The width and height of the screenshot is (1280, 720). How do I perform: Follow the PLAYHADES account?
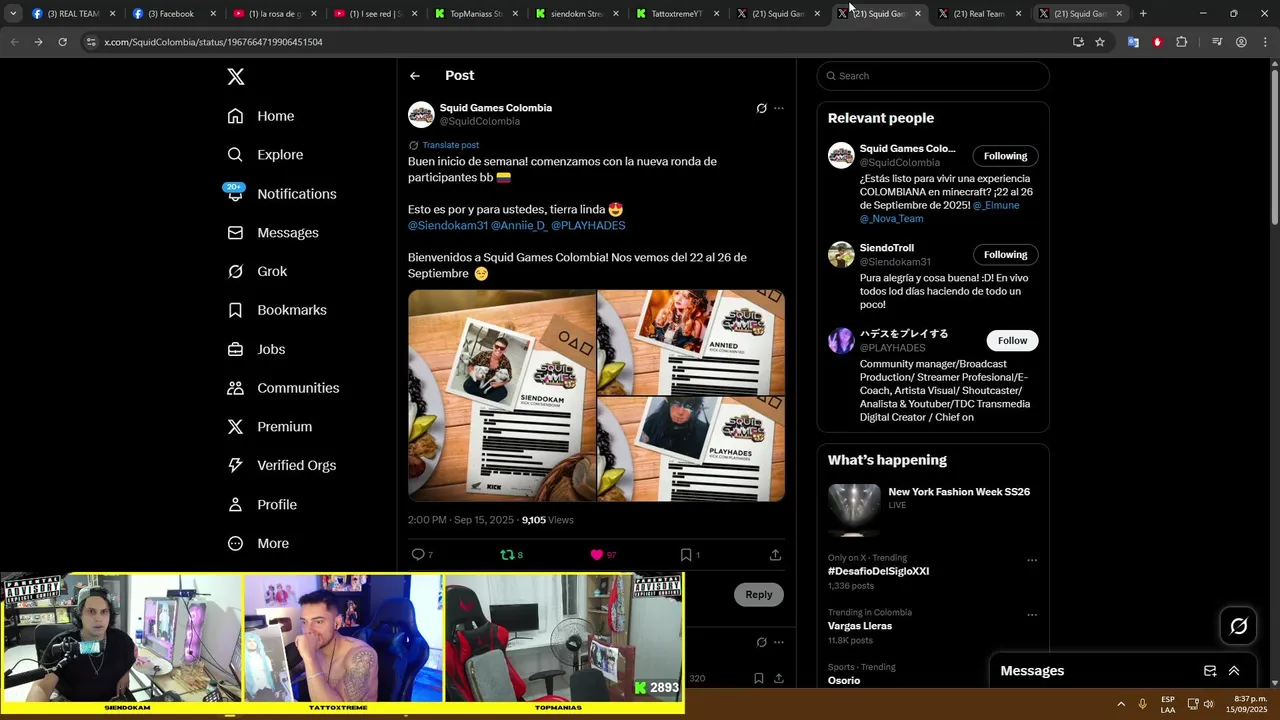coord(1012,341)
